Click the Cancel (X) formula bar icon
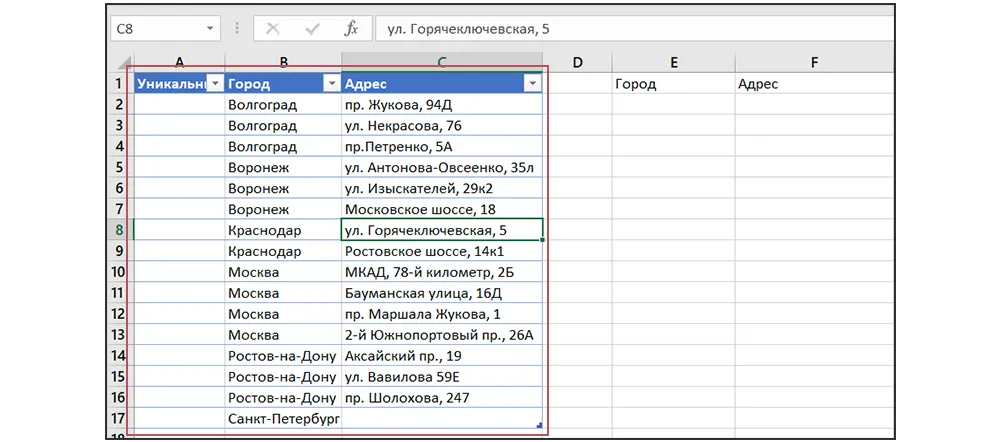 click(272, 29)
